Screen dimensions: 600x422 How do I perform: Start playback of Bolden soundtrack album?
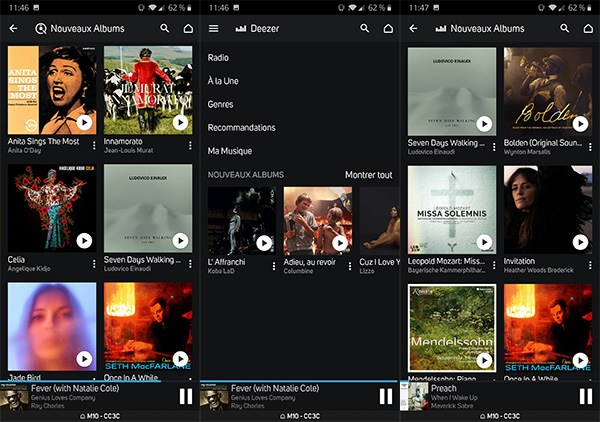point(580,124)
